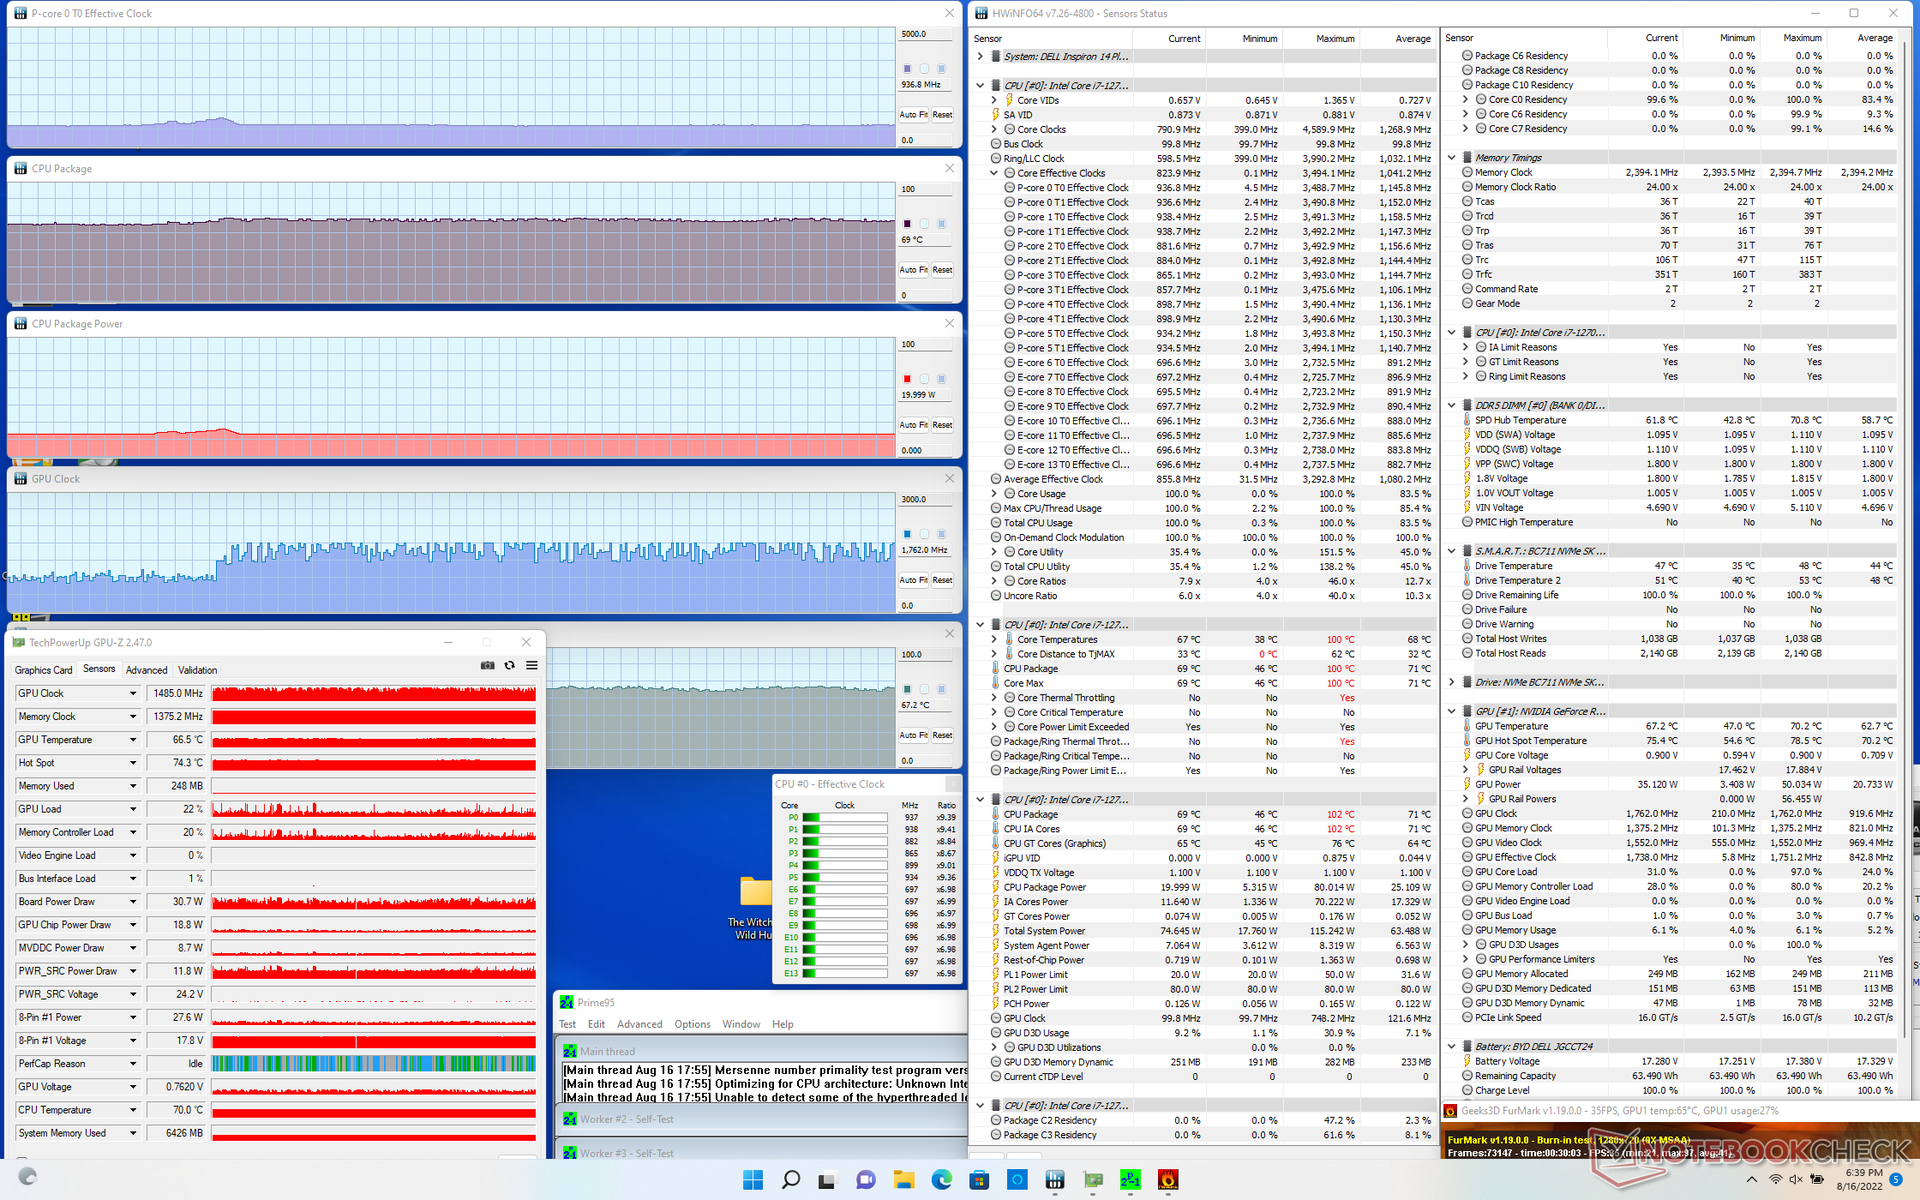The image size is (1920, 1200).
Task: Open the Prime95 Options menu
Action: click(692, 1024)
